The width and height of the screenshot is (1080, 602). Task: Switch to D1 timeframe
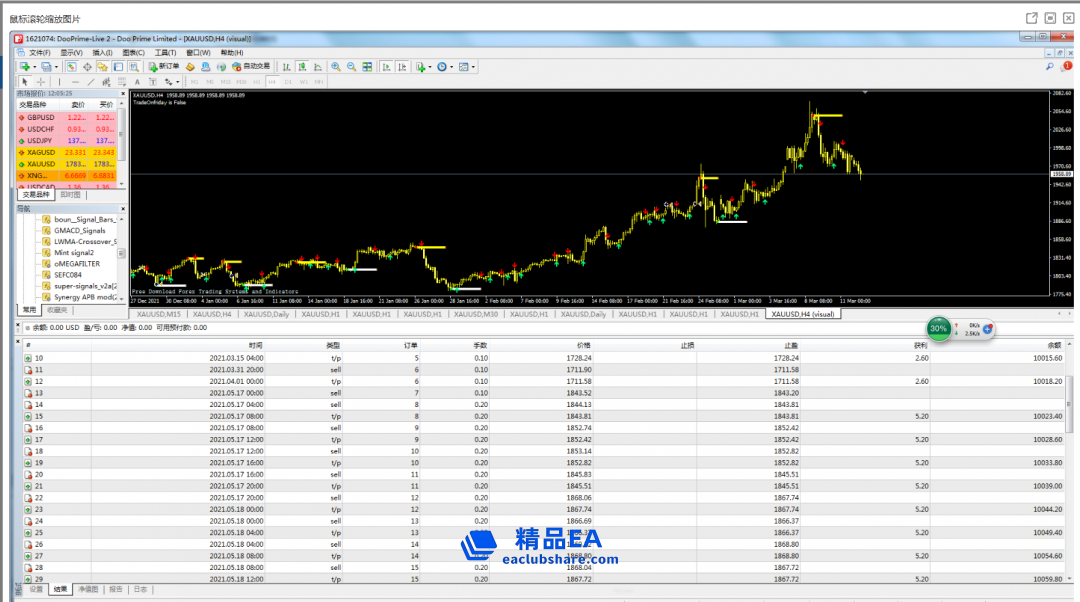(287, 82)
